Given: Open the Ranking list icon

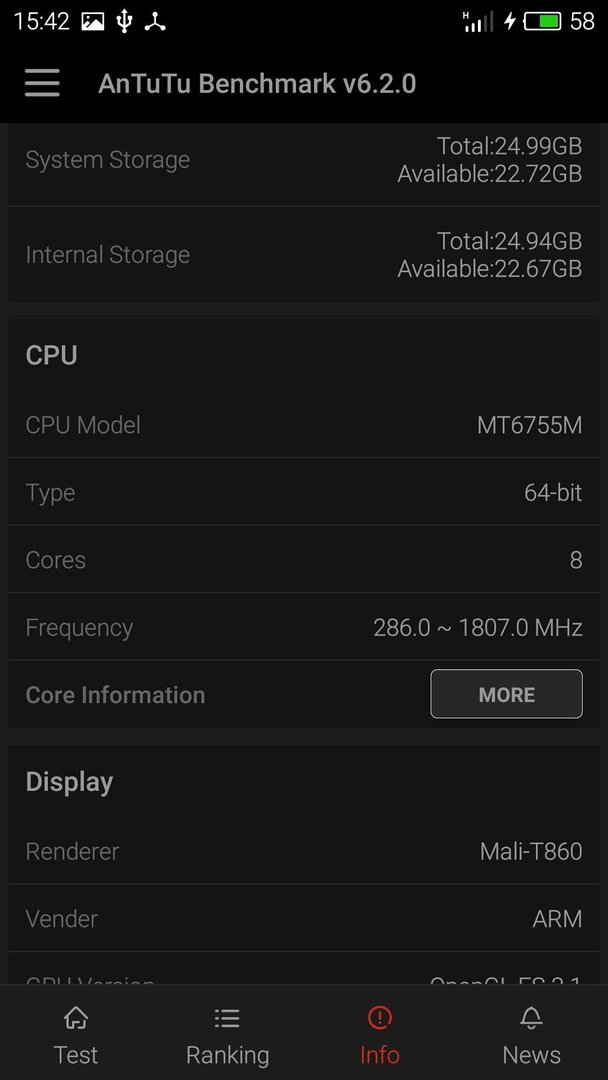Looking at the screenshot, I should point(227,1017).
